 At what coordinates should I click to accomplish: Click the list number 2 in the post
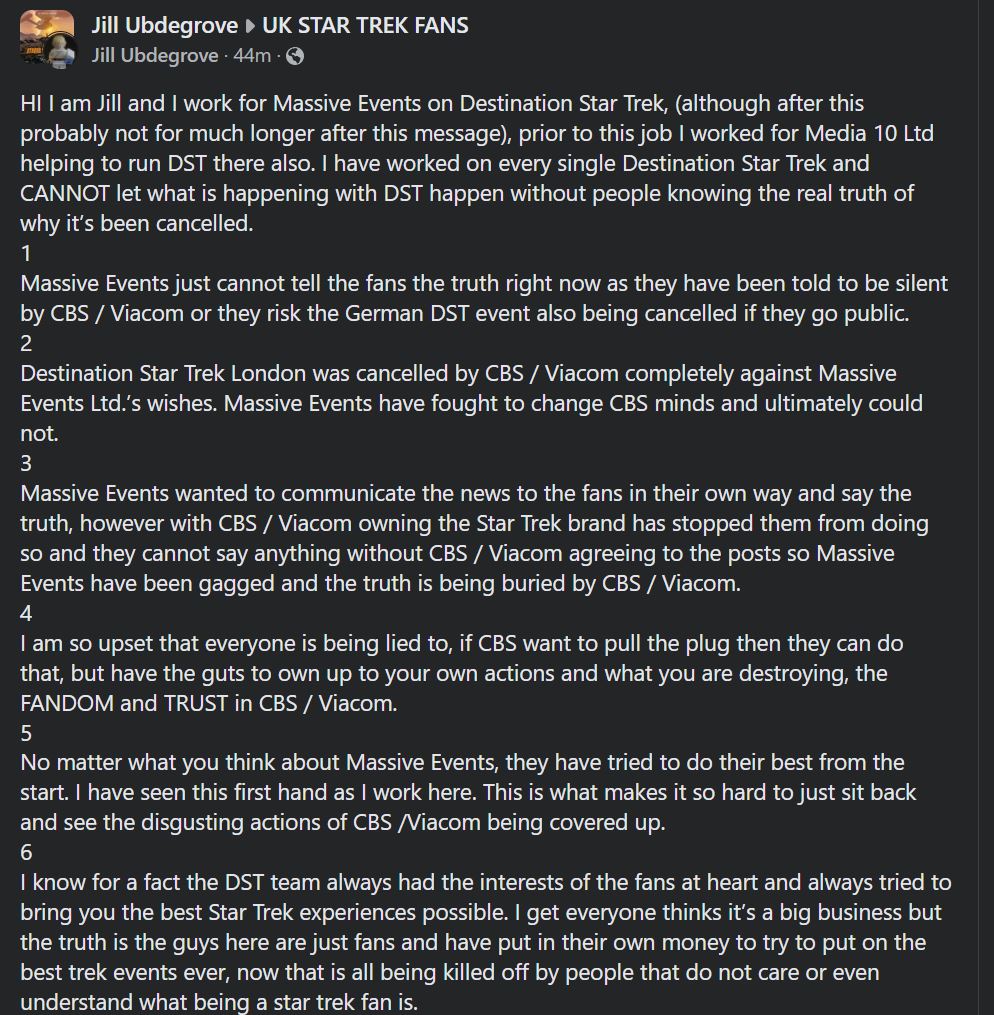coord(26,343)
